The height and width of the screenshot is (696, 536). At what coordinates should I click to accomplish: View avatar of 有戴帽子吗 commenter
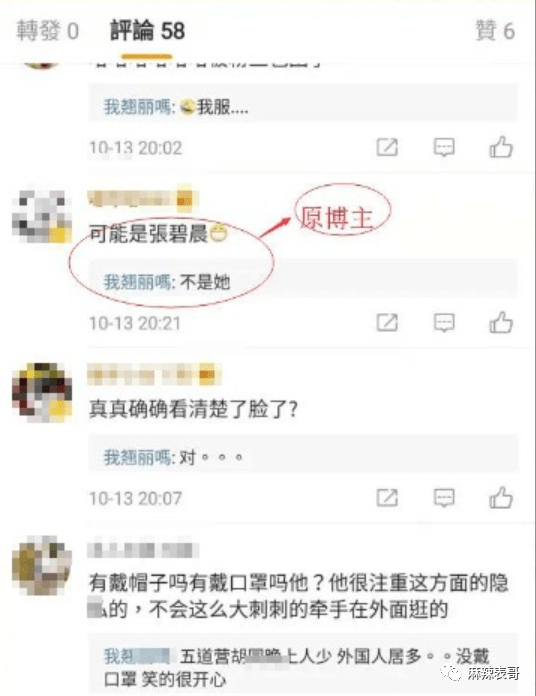coord(42,565)
